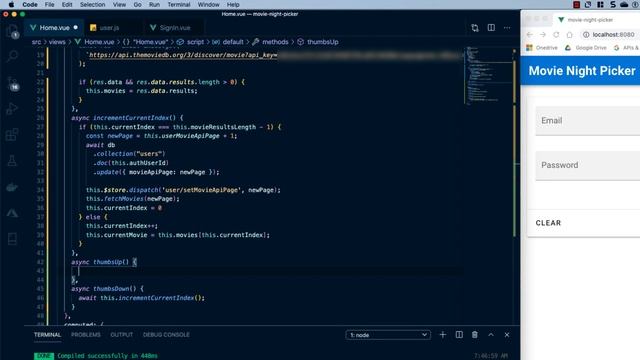The image size is (640, 360).
Task: Click the Password field in the browser
Action: [x=588, y=165]
